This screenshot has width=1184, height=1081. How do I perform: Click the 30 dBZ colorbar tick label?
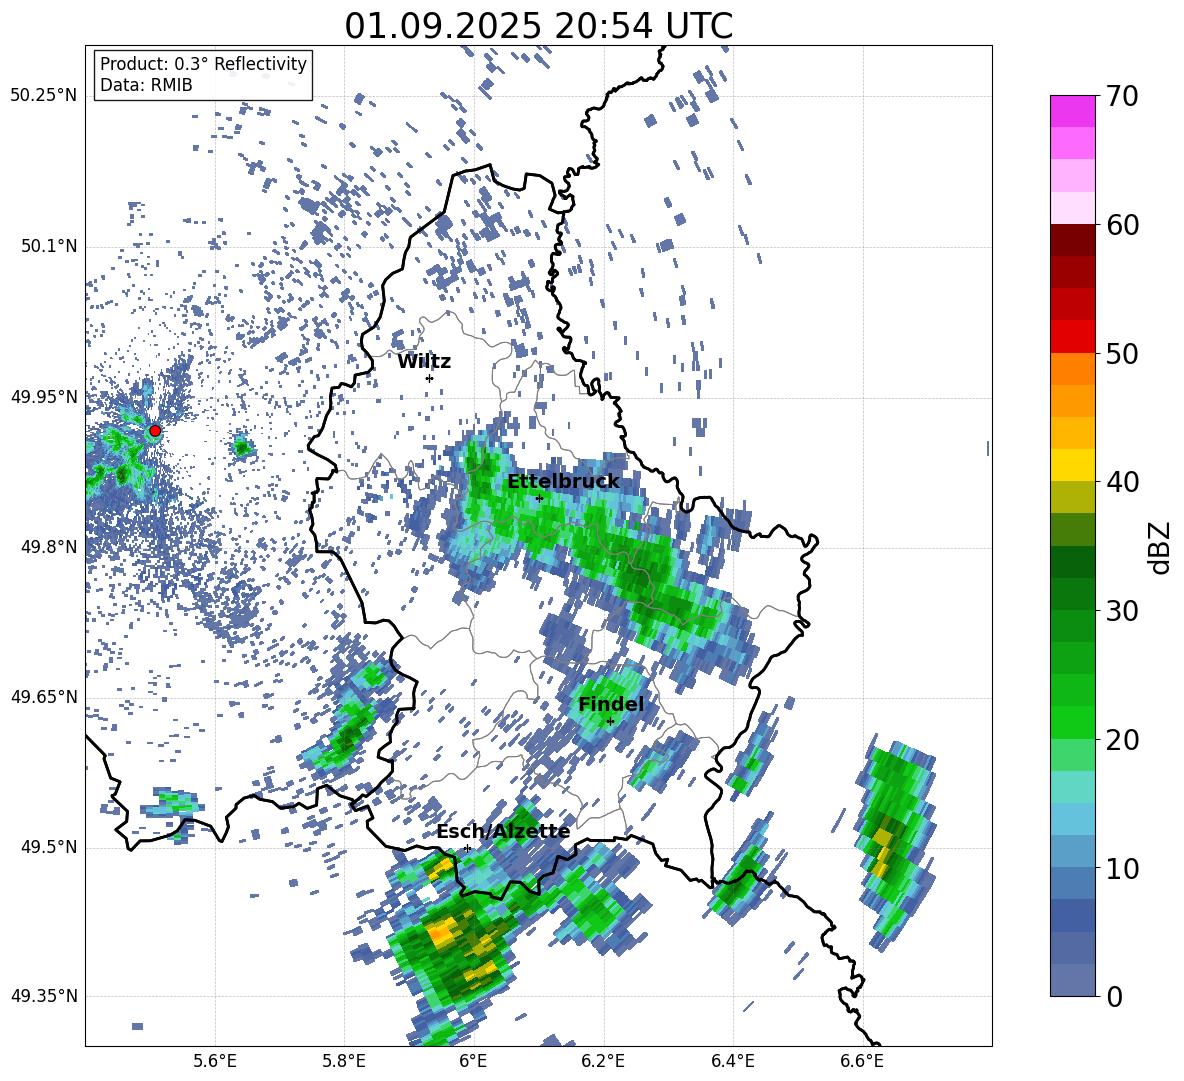click(1122, 611)
